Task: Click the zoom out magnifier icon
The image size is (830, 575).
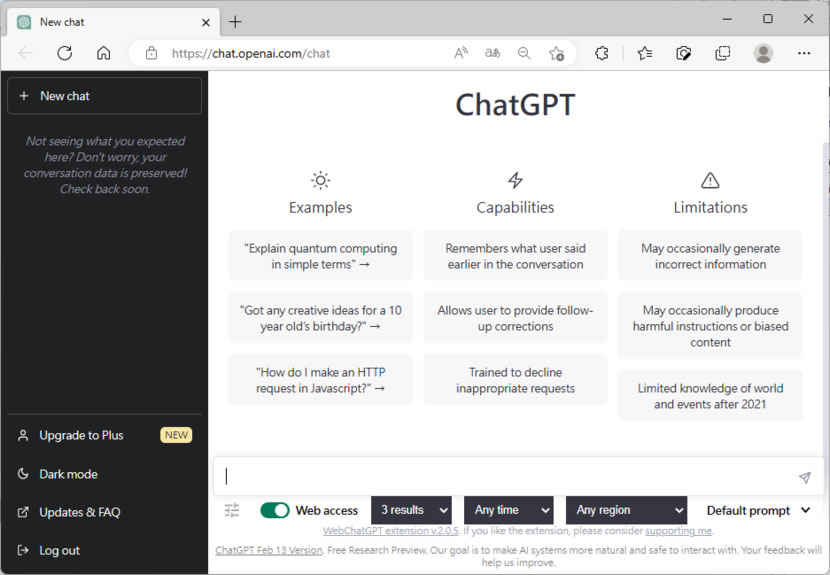Action: click(524, 53)
